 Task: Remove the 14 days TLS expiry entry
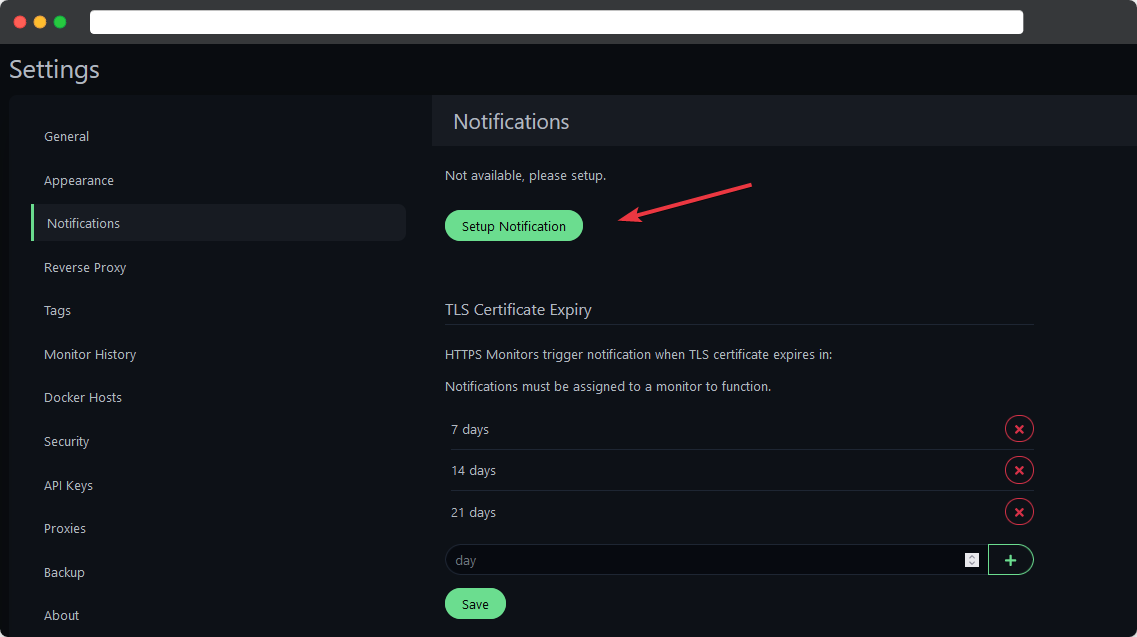[1018, 470]
